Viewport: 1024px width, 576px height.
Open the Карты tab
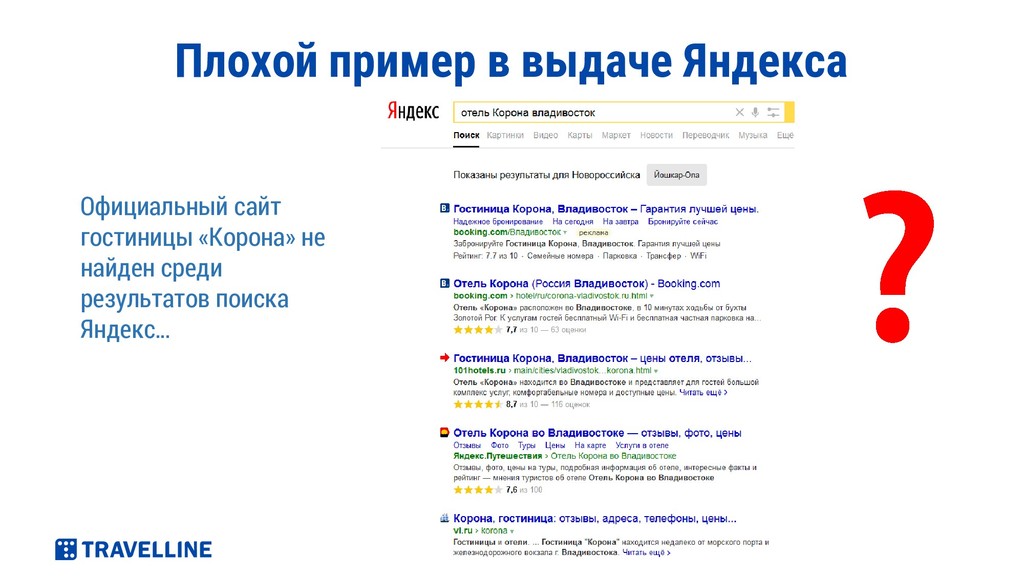click(579, 135)
